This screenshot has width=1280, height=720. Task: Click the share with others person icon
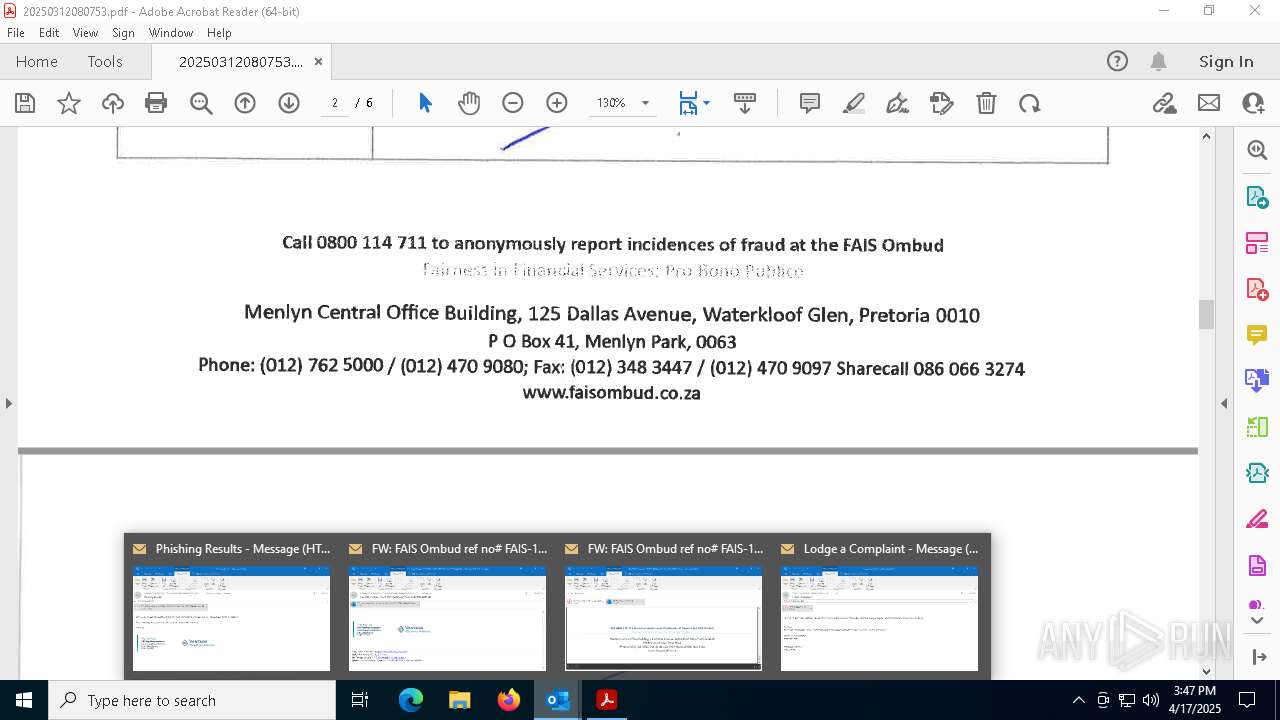(1253, 103)
